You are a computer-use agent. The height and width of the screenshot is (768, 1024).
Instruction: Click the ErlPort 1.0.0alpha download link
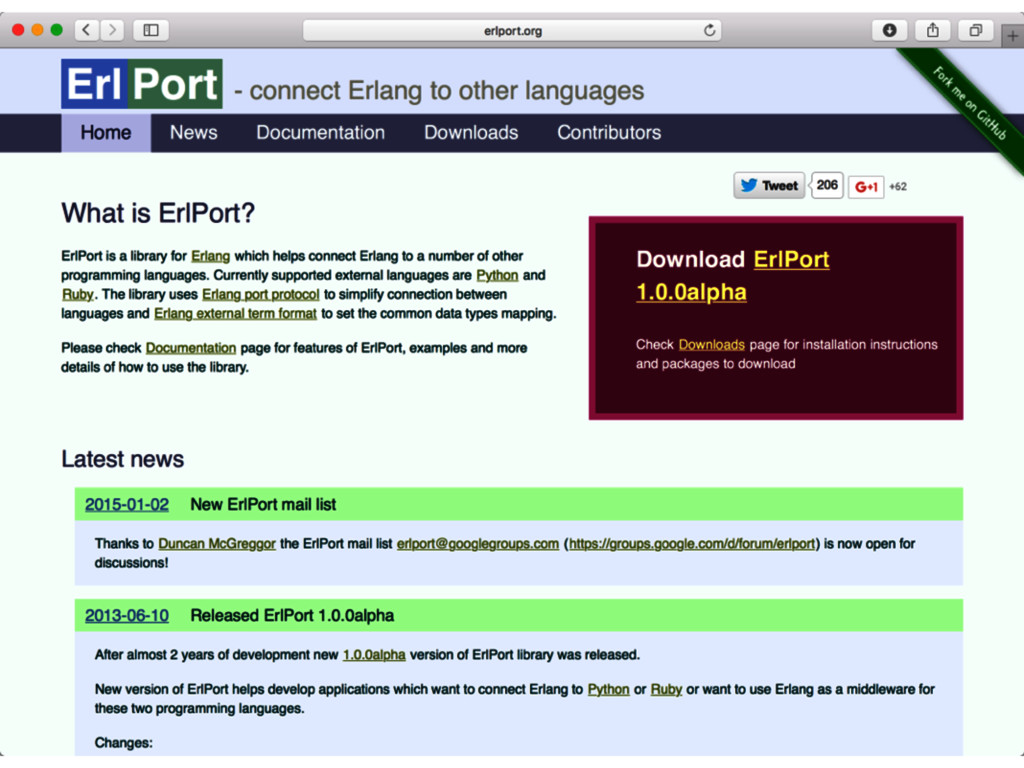point(733,275)
